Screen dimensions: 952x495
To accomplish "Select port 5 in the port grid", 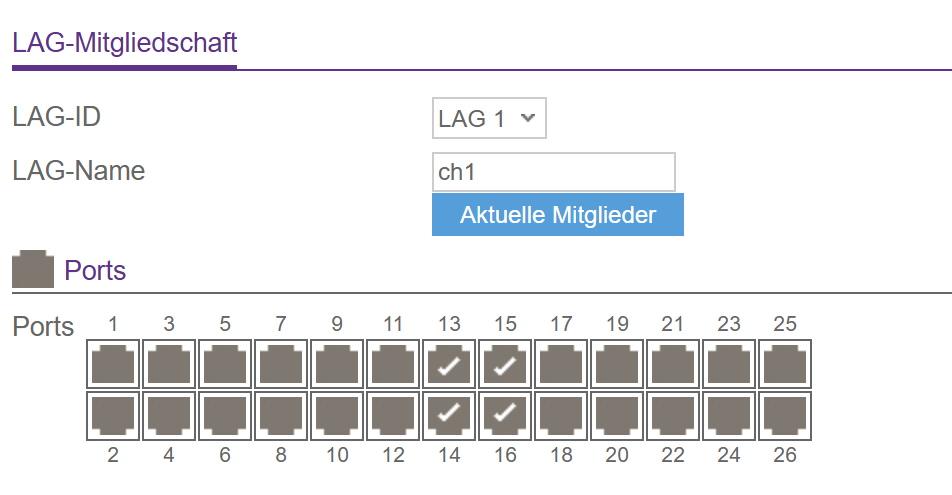I will [225, 365].
